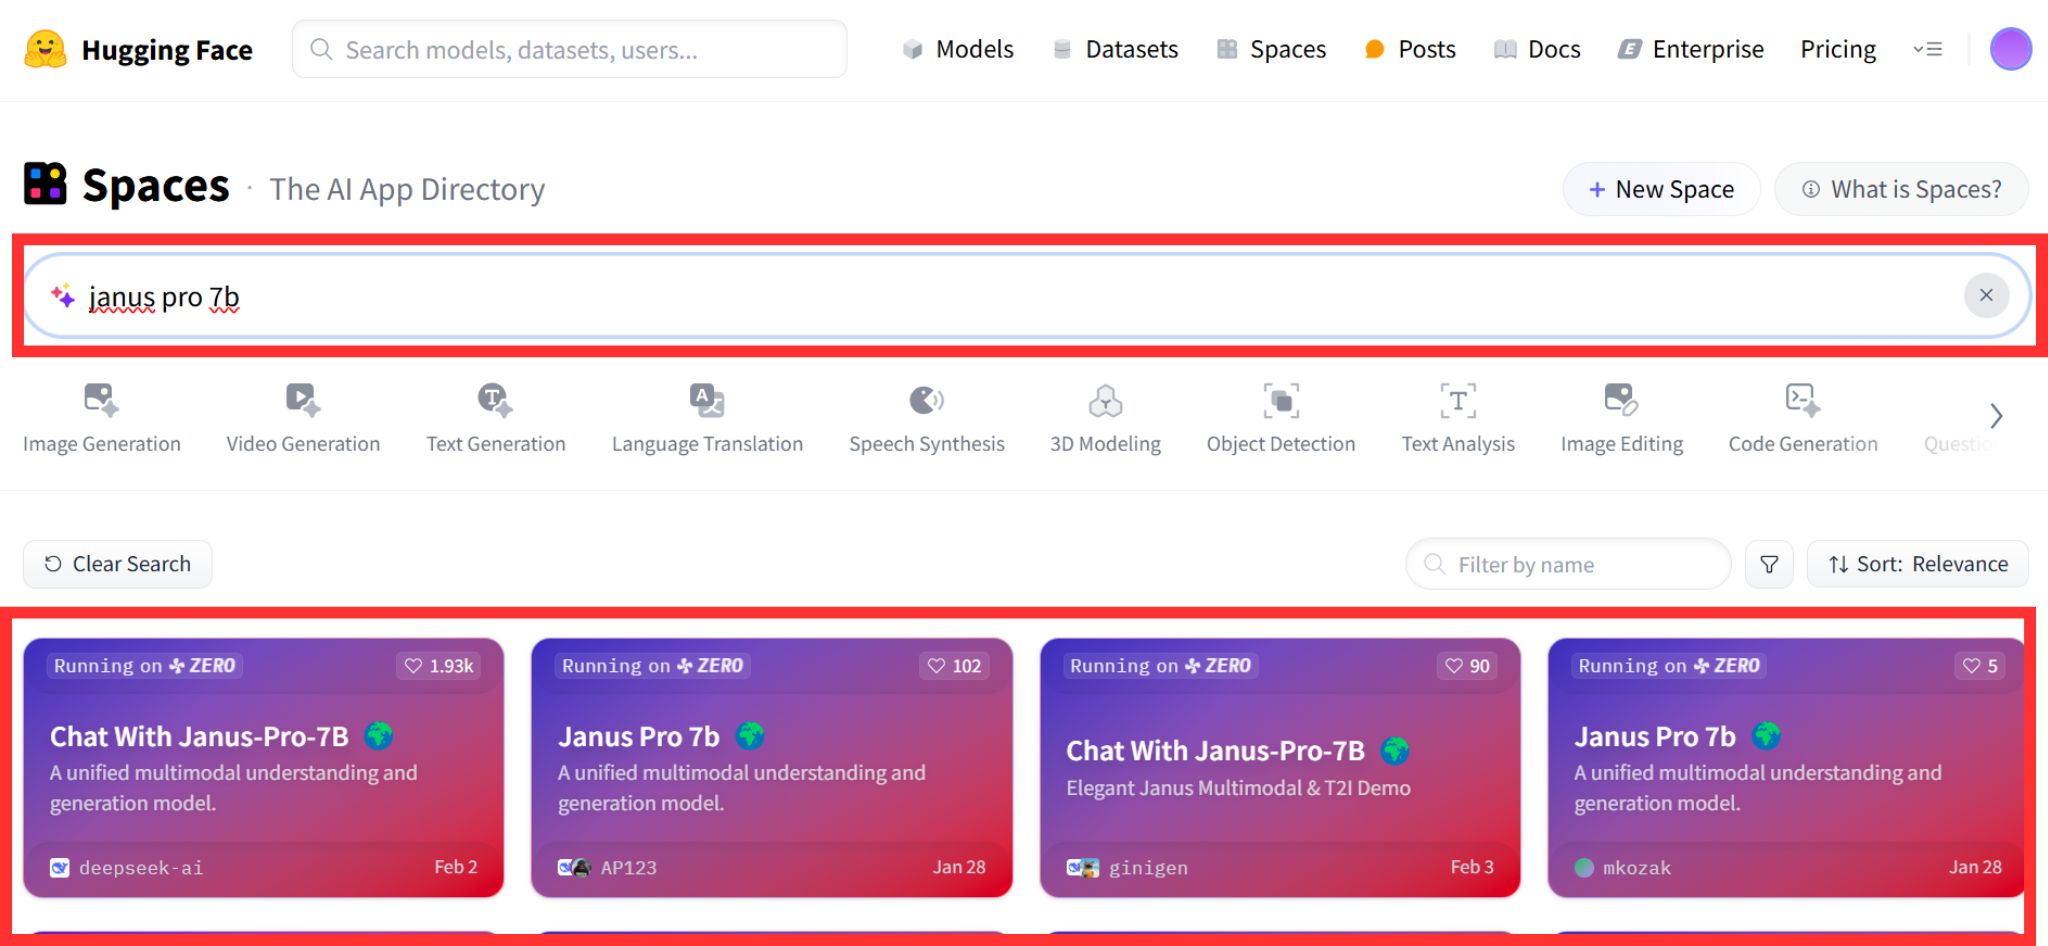The height and width of the screenshot is (946, 2048).
Task: Select the Image Generation category icon
Action: tap(101, 400)
